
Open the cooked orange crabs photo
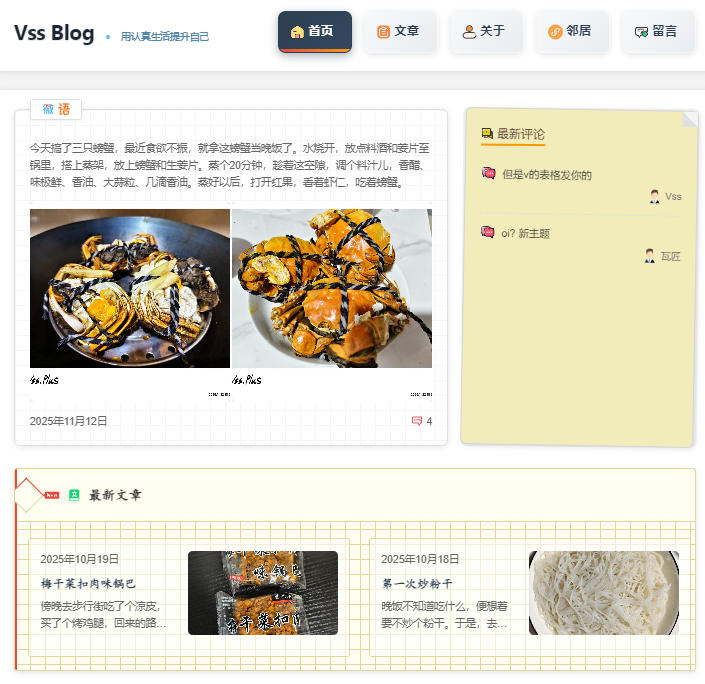tap(332, 288)
